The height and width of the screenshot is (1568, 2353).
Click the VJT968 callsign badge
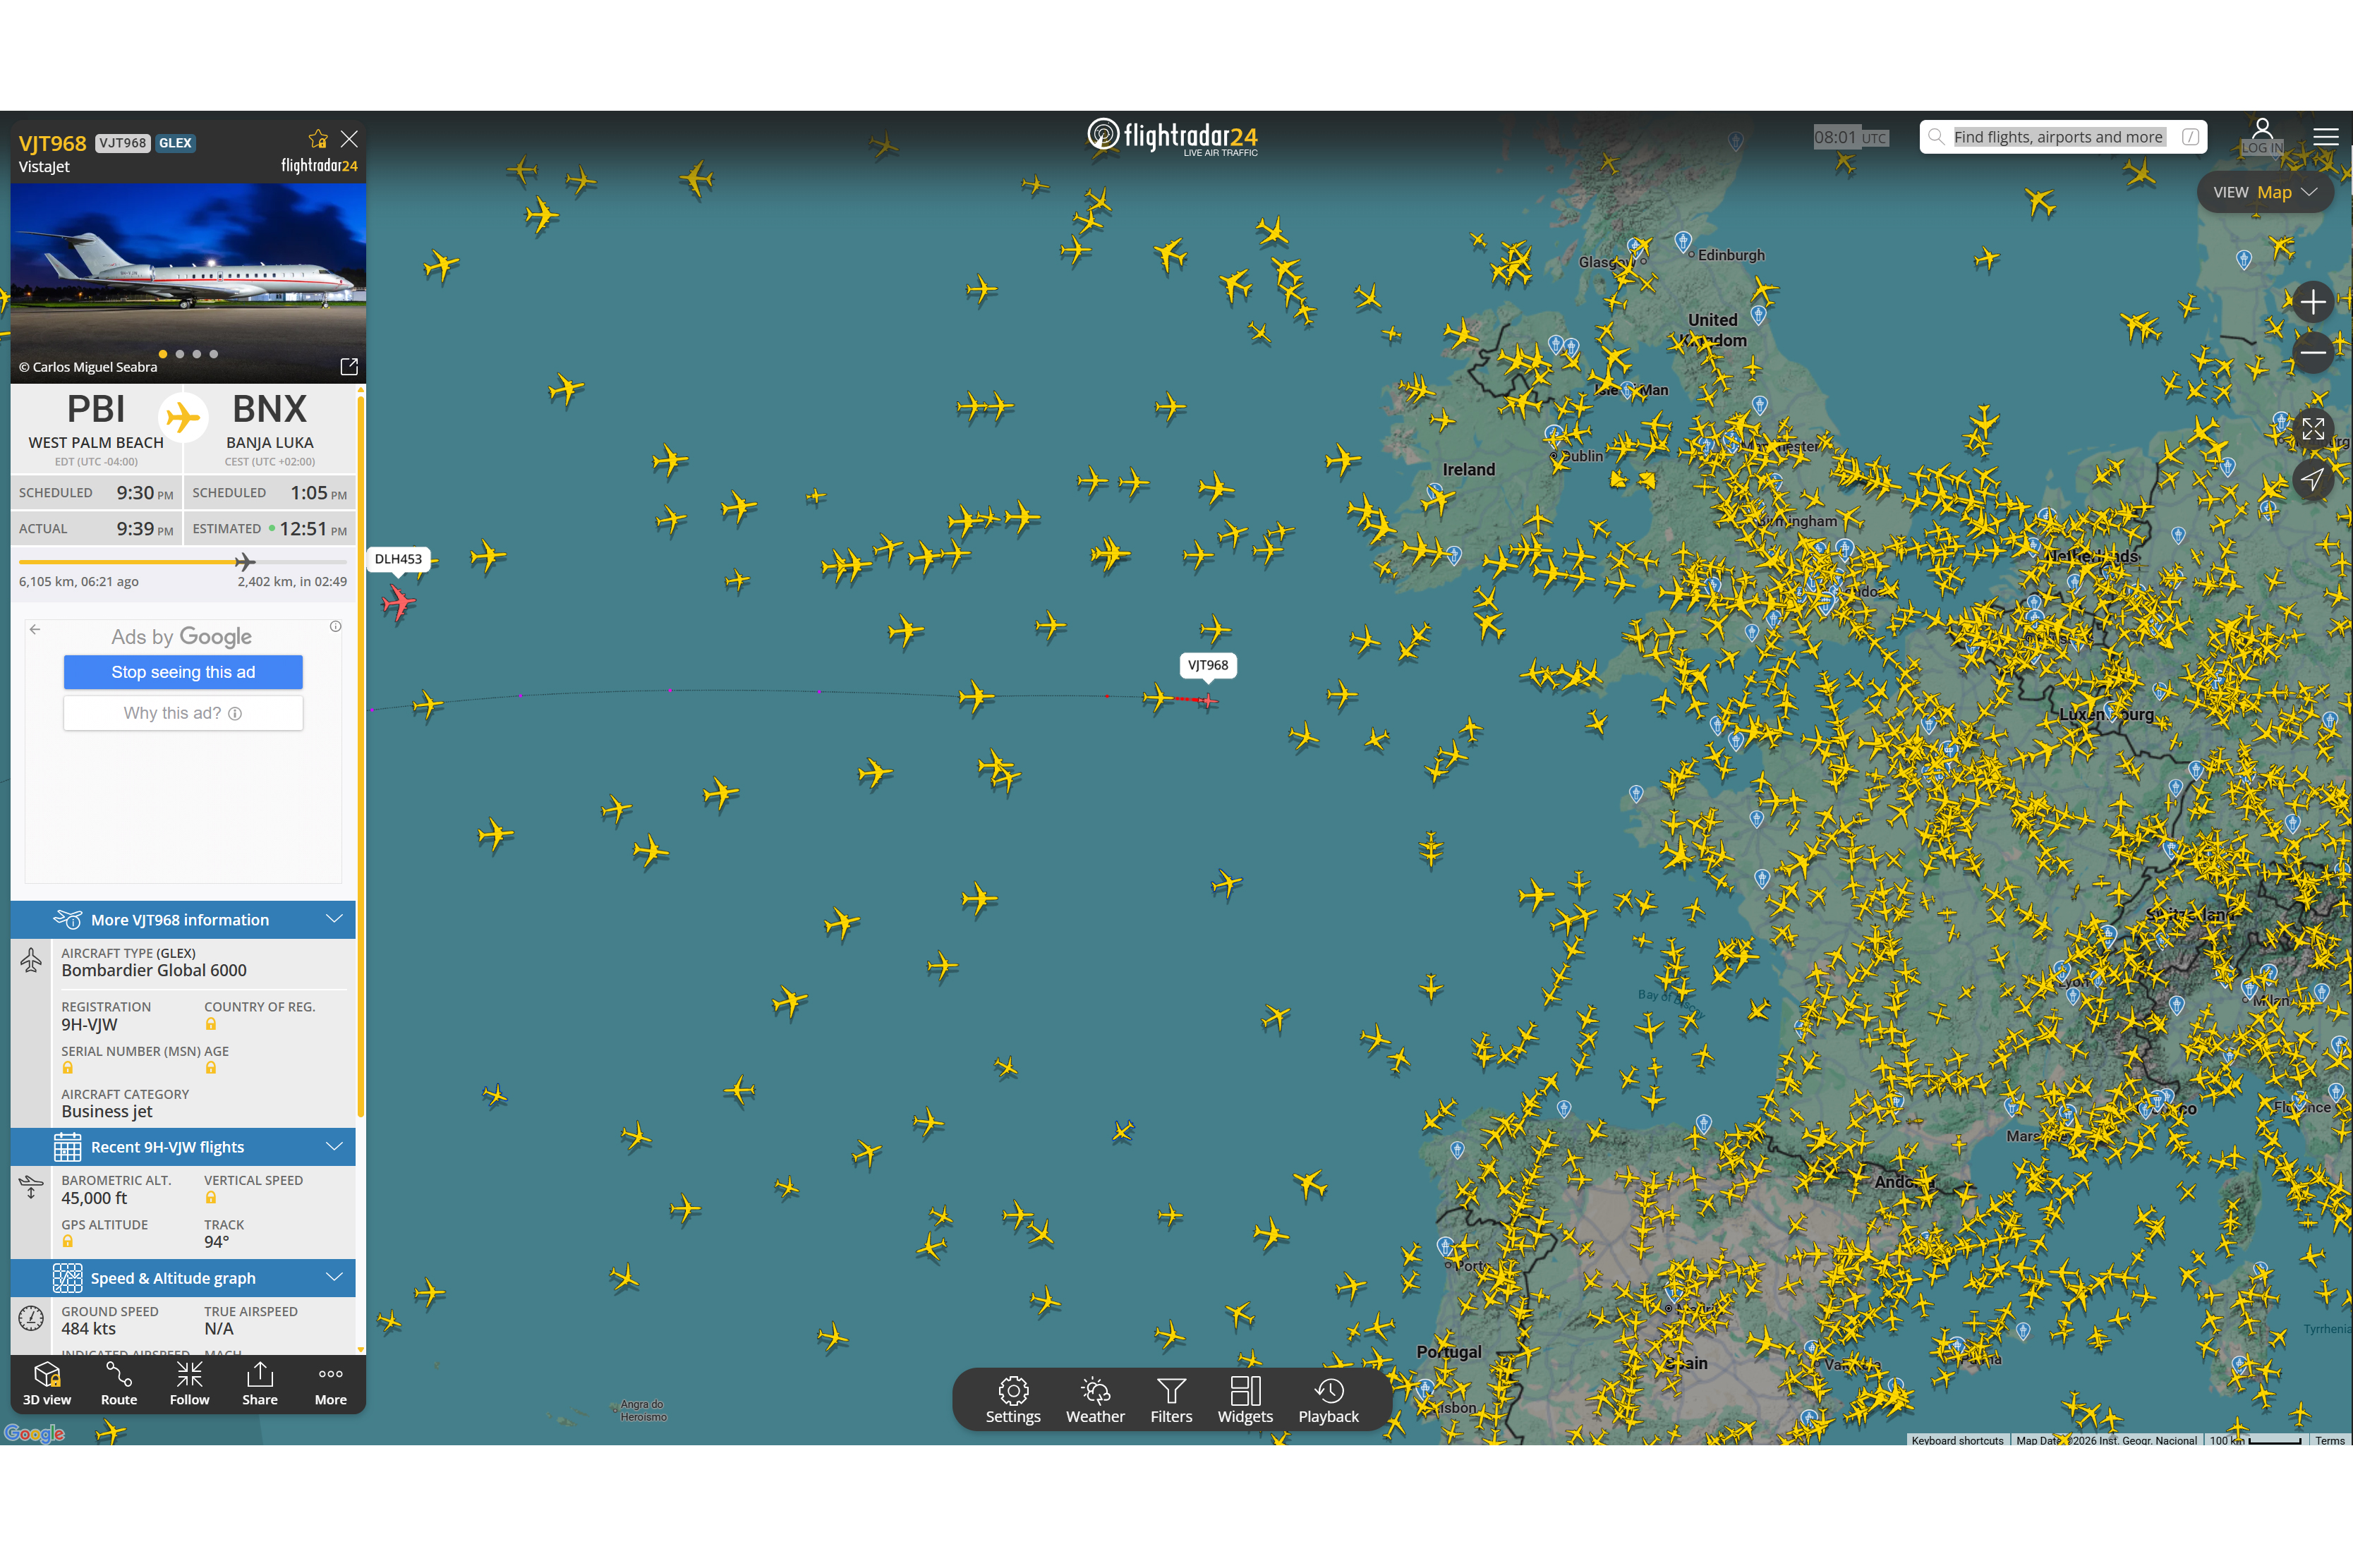pyautogui.click(x=123, y=143)
